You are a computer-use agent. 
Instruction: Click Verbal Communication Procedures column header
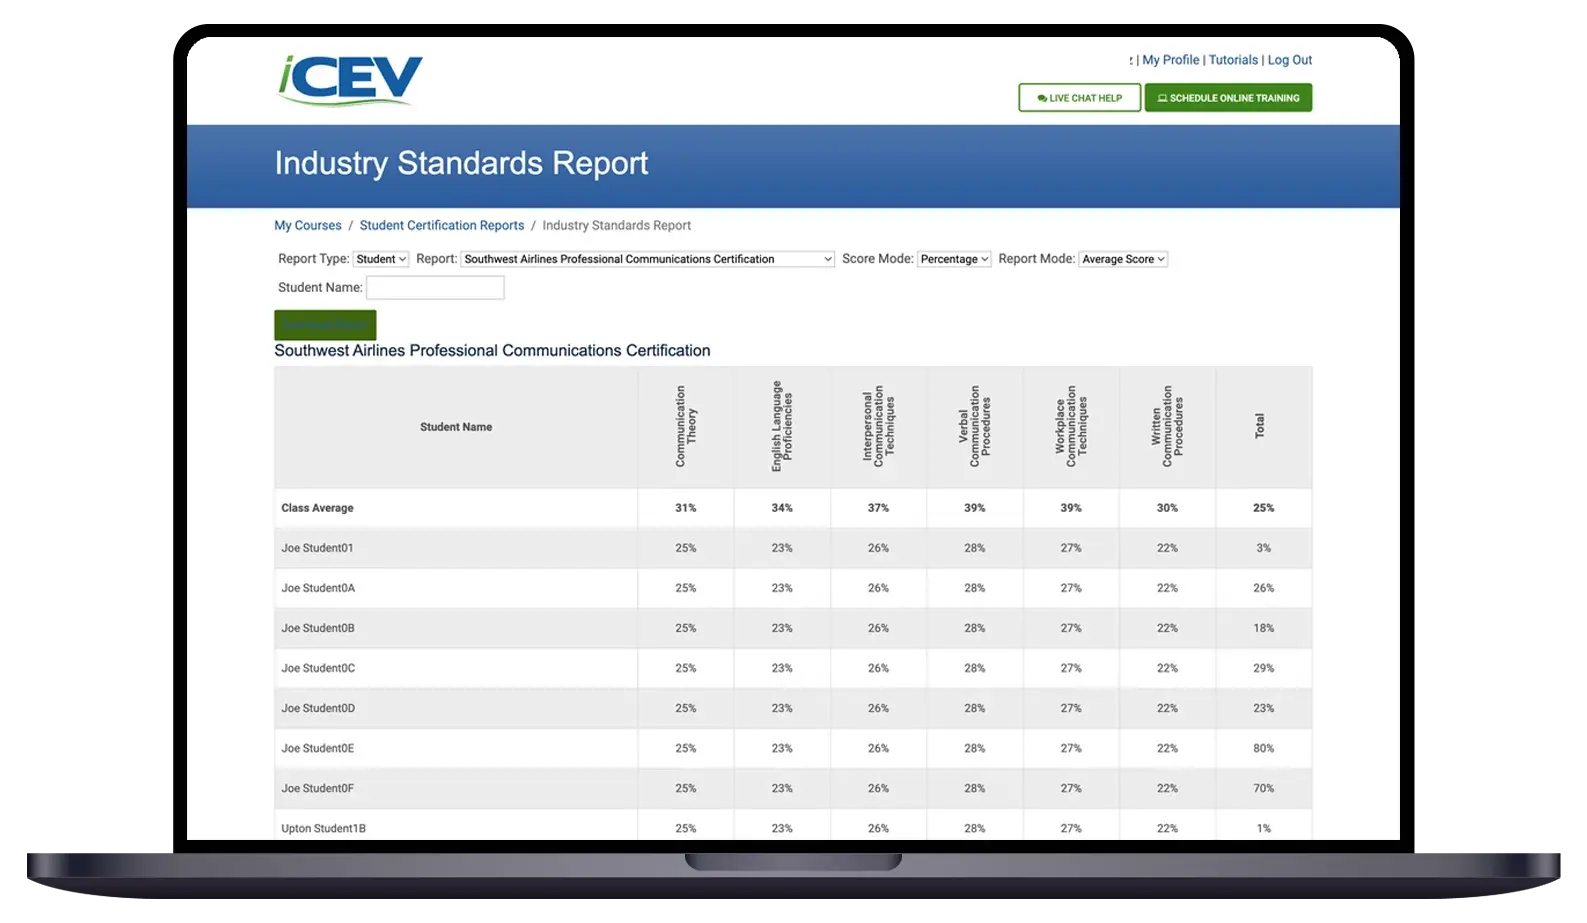click(x=974, y=427)
